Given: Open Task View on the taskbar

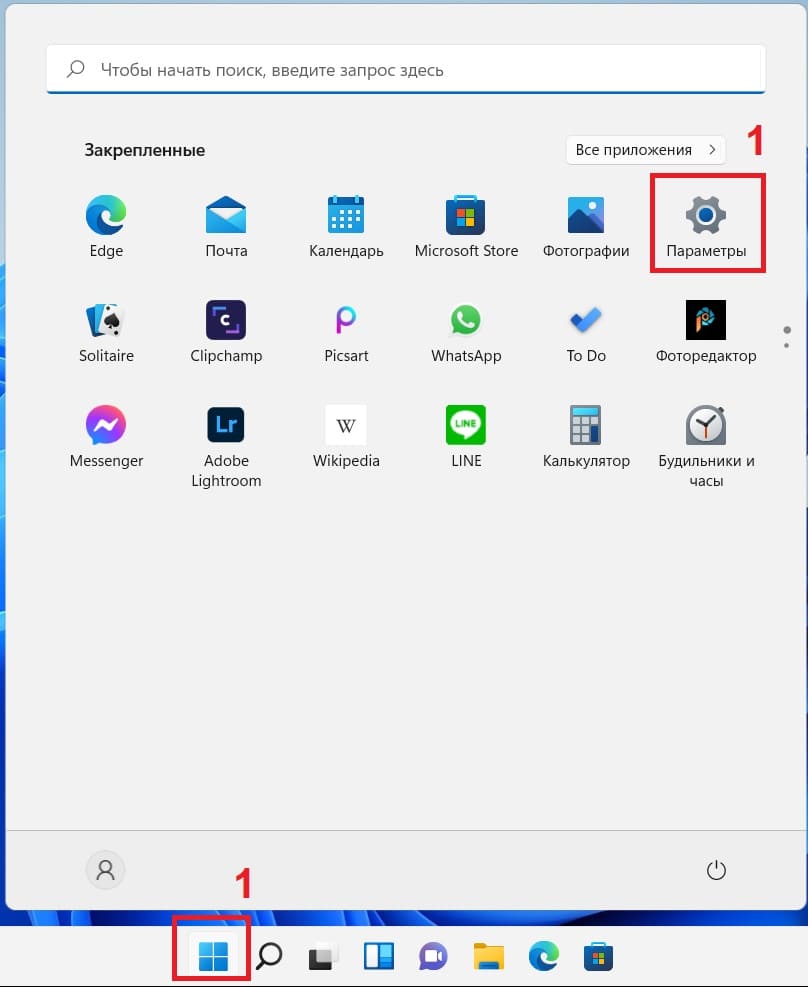Looking at the screenshot, I should click(x=323, y=956).
